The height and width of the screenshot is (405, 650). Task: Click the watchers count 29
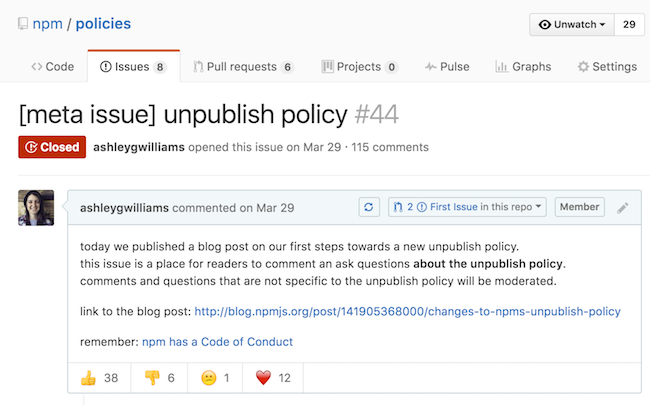pyautogui.click(x=629, y=24)
